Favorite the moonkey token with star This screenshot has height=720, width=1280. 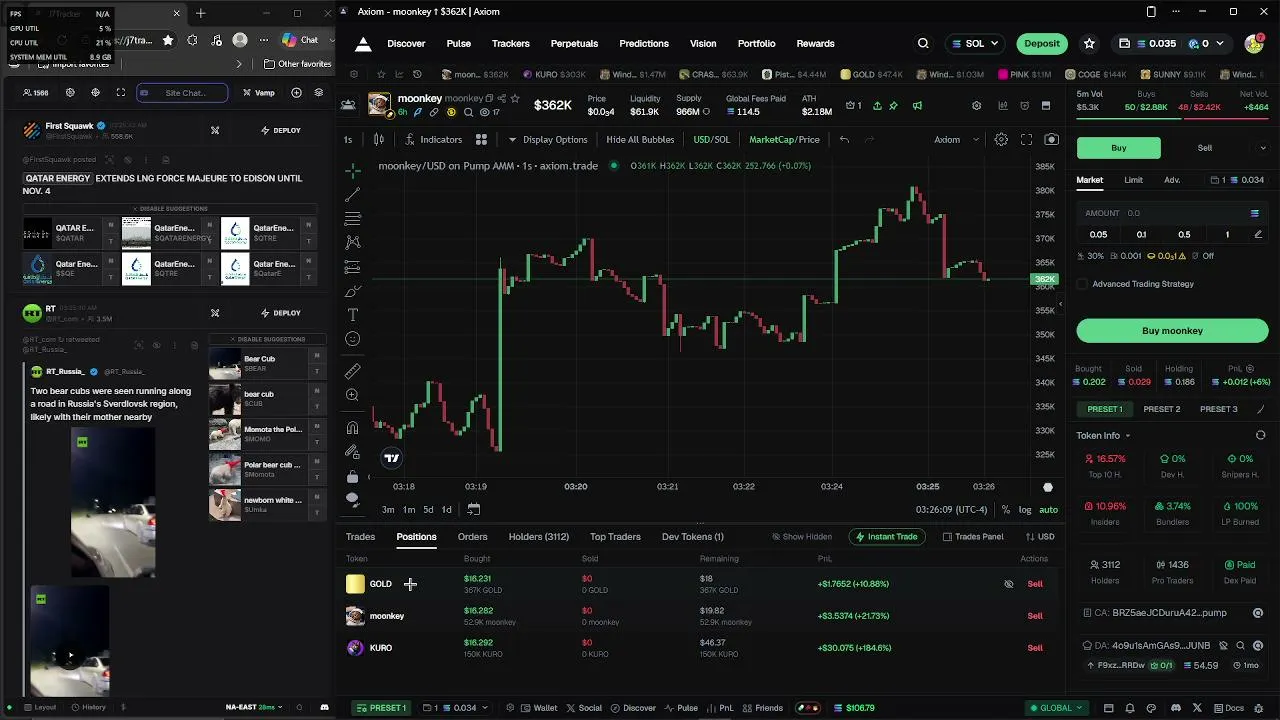515,99
